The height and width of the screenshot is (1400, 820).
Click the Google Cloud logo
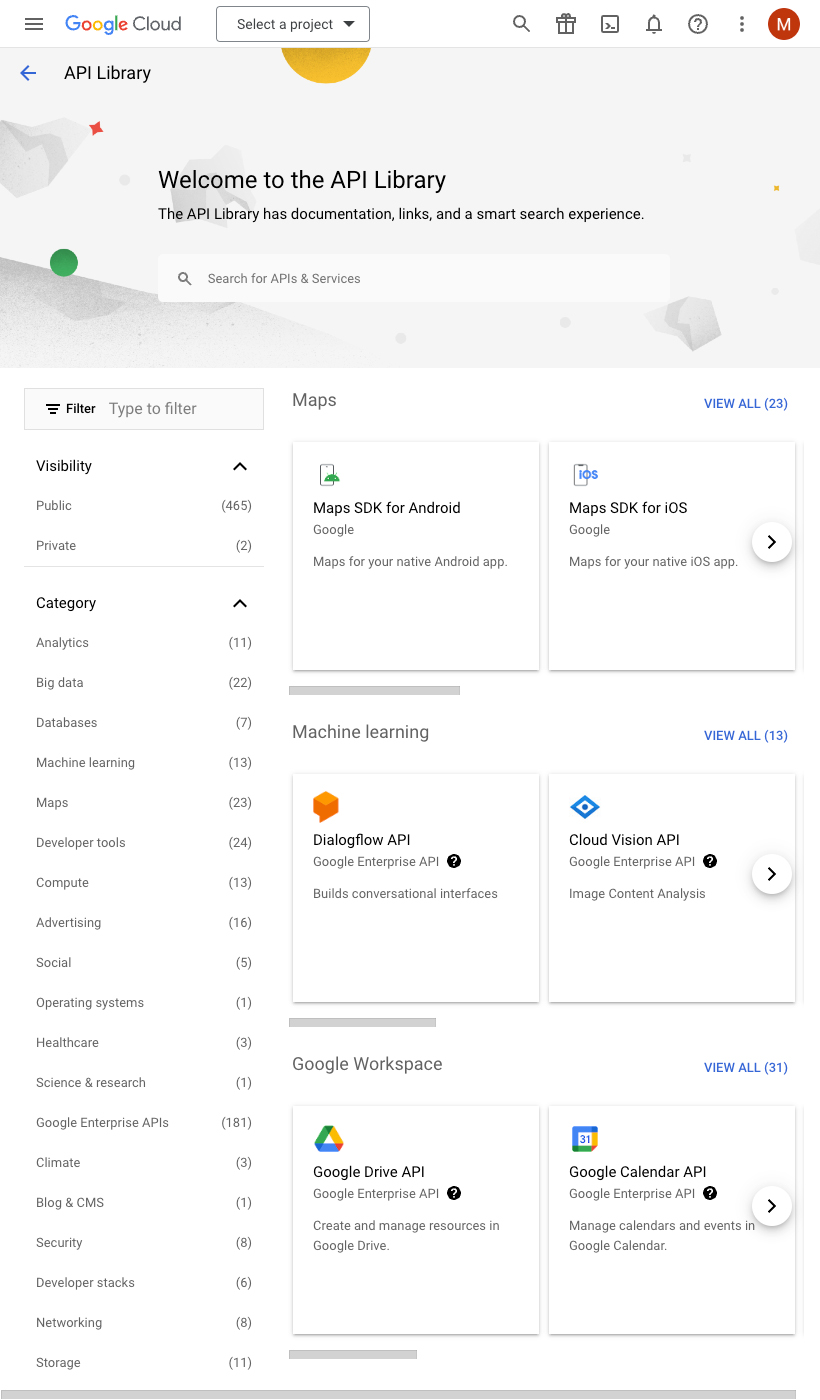[x=123, y=24]
